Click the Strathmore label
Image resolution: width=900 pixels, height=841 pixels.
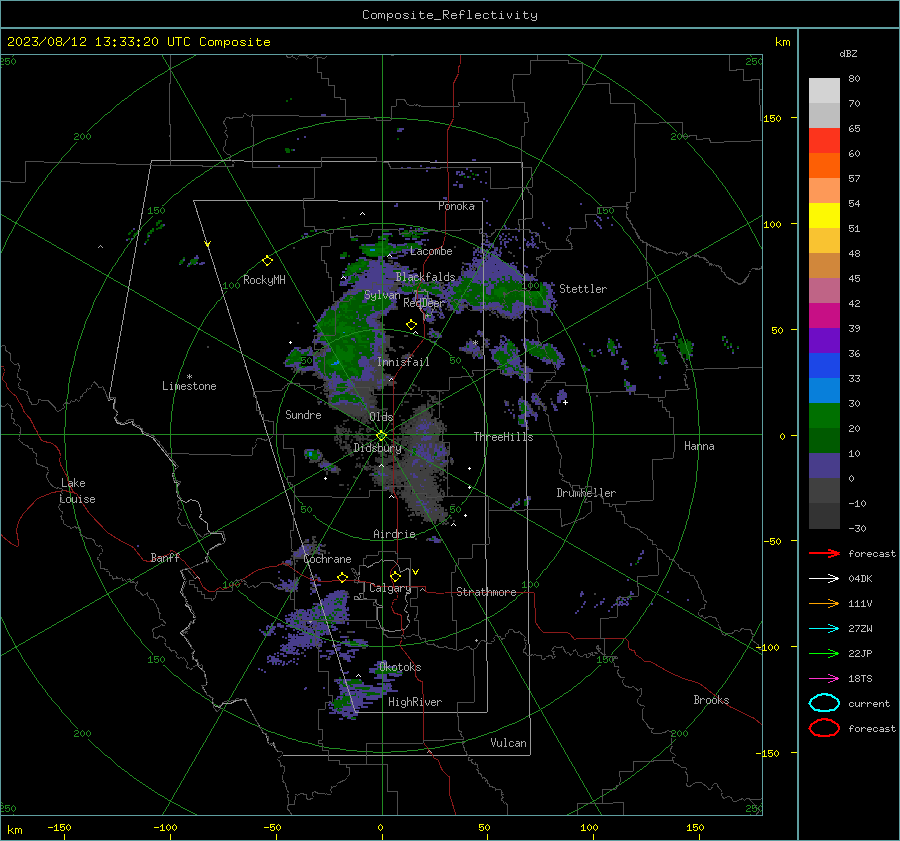click(x=486, y=592)
